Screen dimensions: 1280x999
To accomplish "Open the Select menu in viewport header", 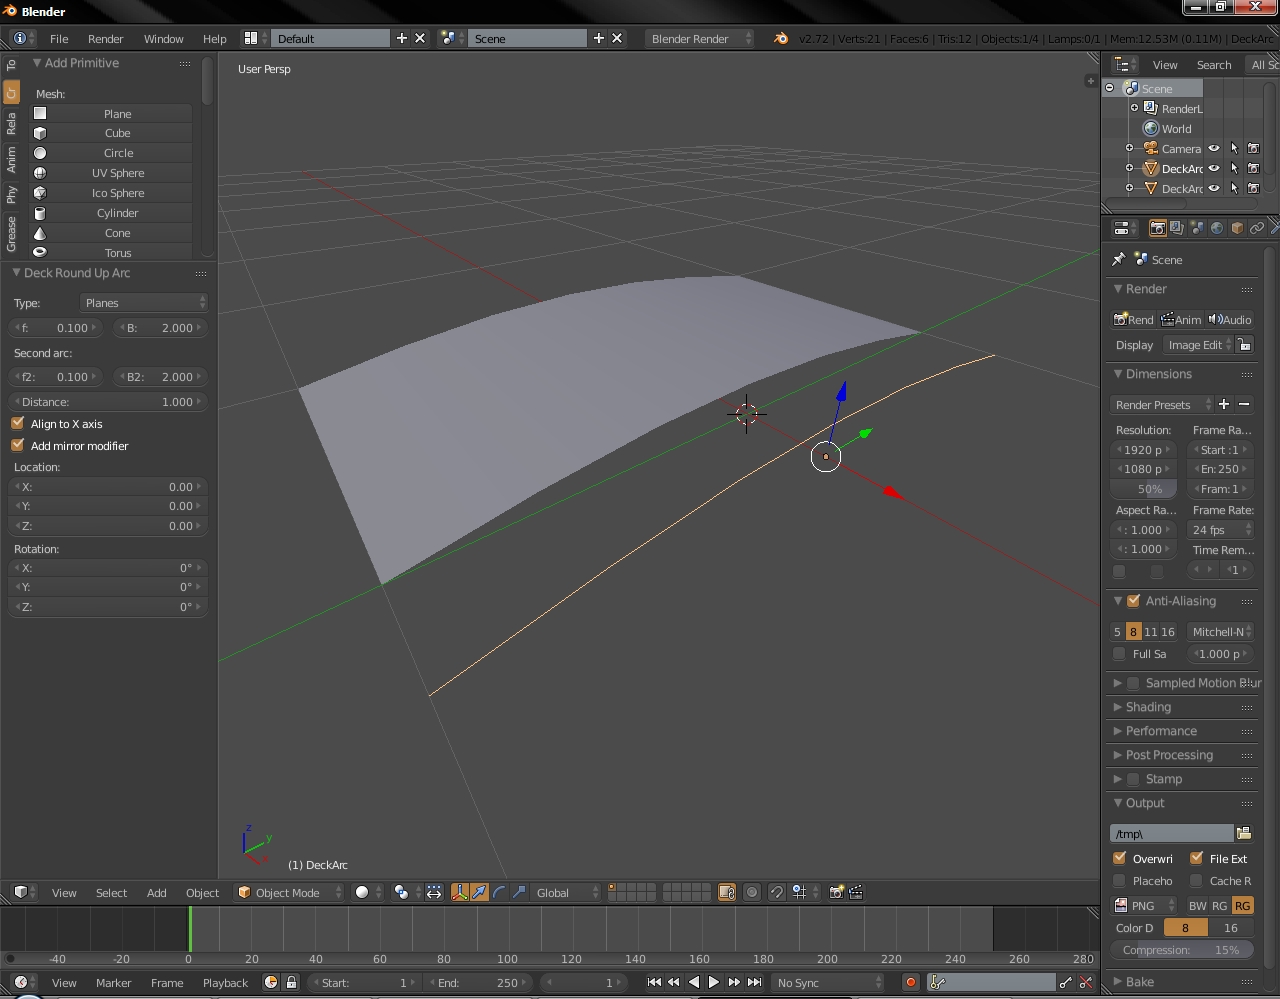I will point(111,892).
